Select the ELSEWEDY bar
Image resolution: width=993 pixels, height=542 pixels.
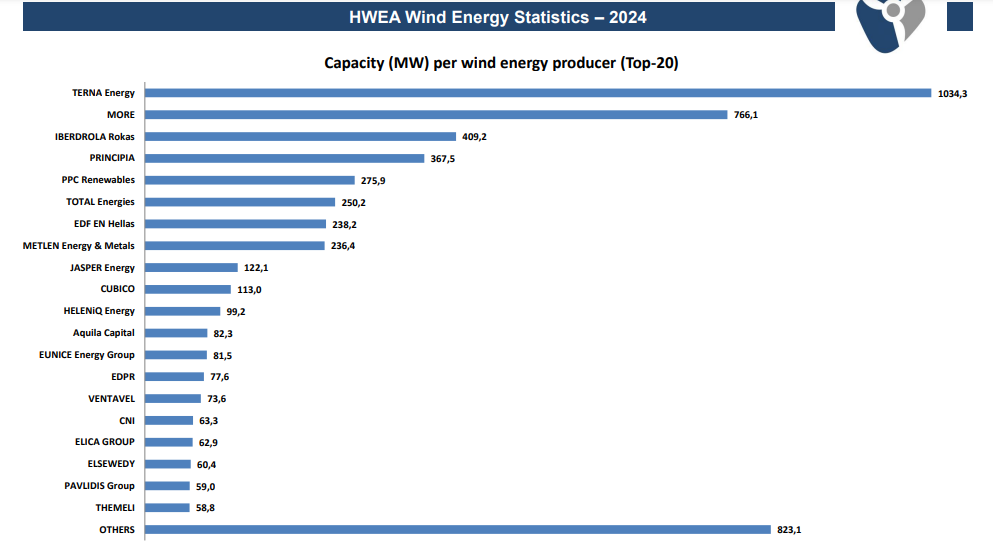click(168, 464)
